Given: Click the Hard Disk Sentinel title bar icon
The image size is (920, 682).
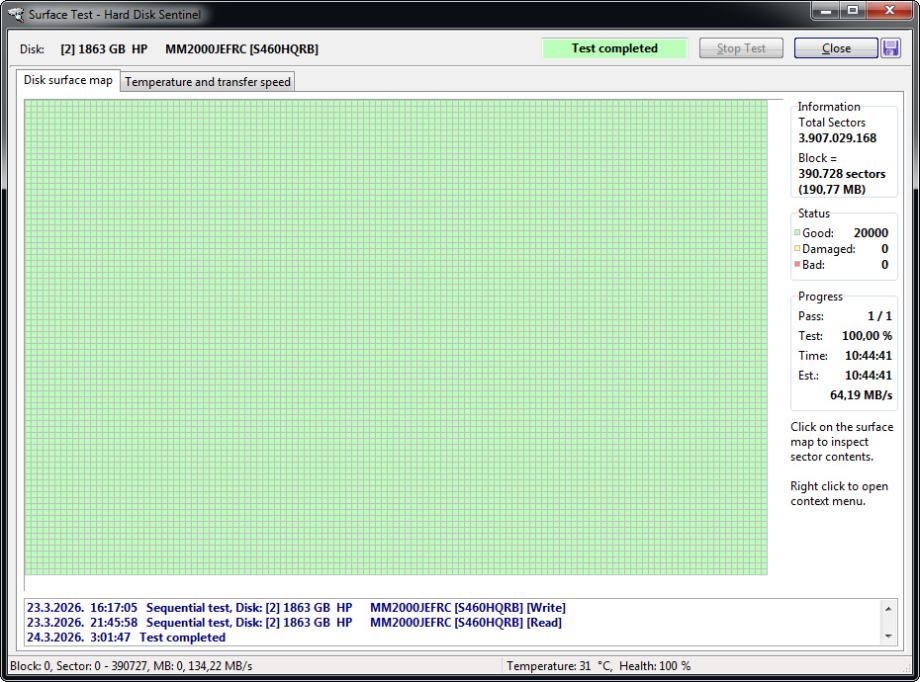Looking at the screenshot, I should tap(16, 14).
